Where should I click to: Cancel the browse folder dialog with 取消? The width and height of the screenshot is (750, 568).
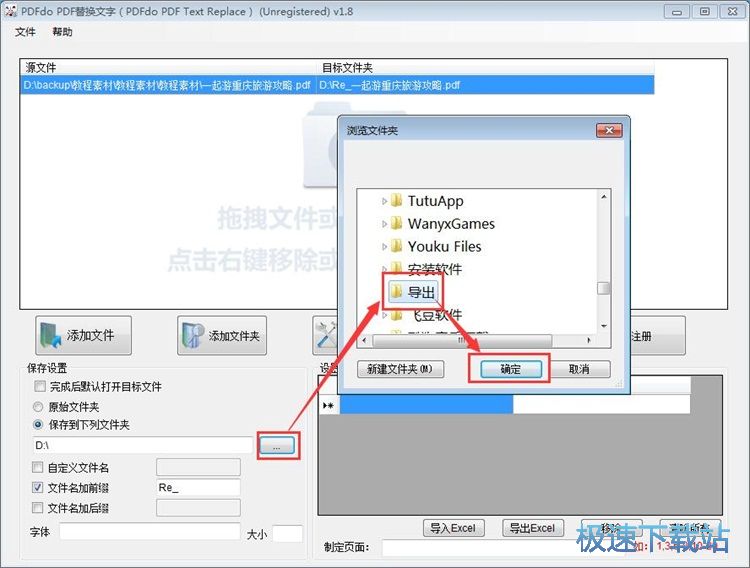point(579,369)
